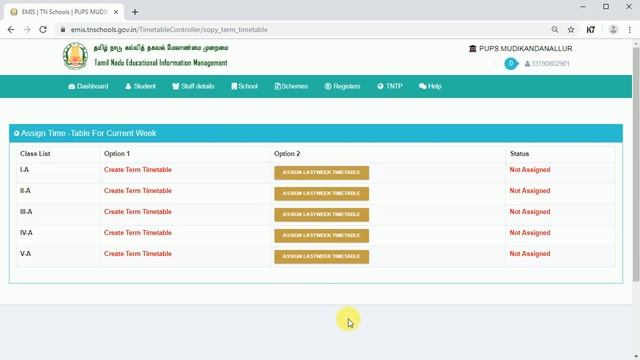Assign lastweek timetable for class I-A

pyautogui.click(x=322, y=173)
